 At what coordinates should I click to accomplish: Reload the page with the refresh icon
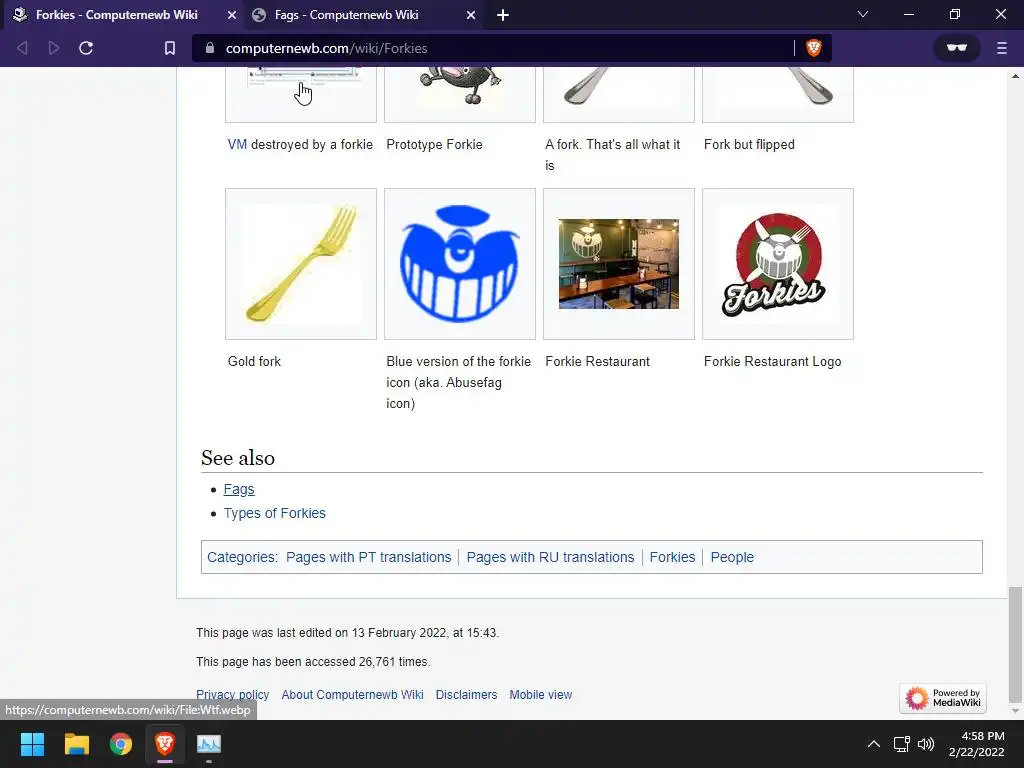(x=86, y=48)
